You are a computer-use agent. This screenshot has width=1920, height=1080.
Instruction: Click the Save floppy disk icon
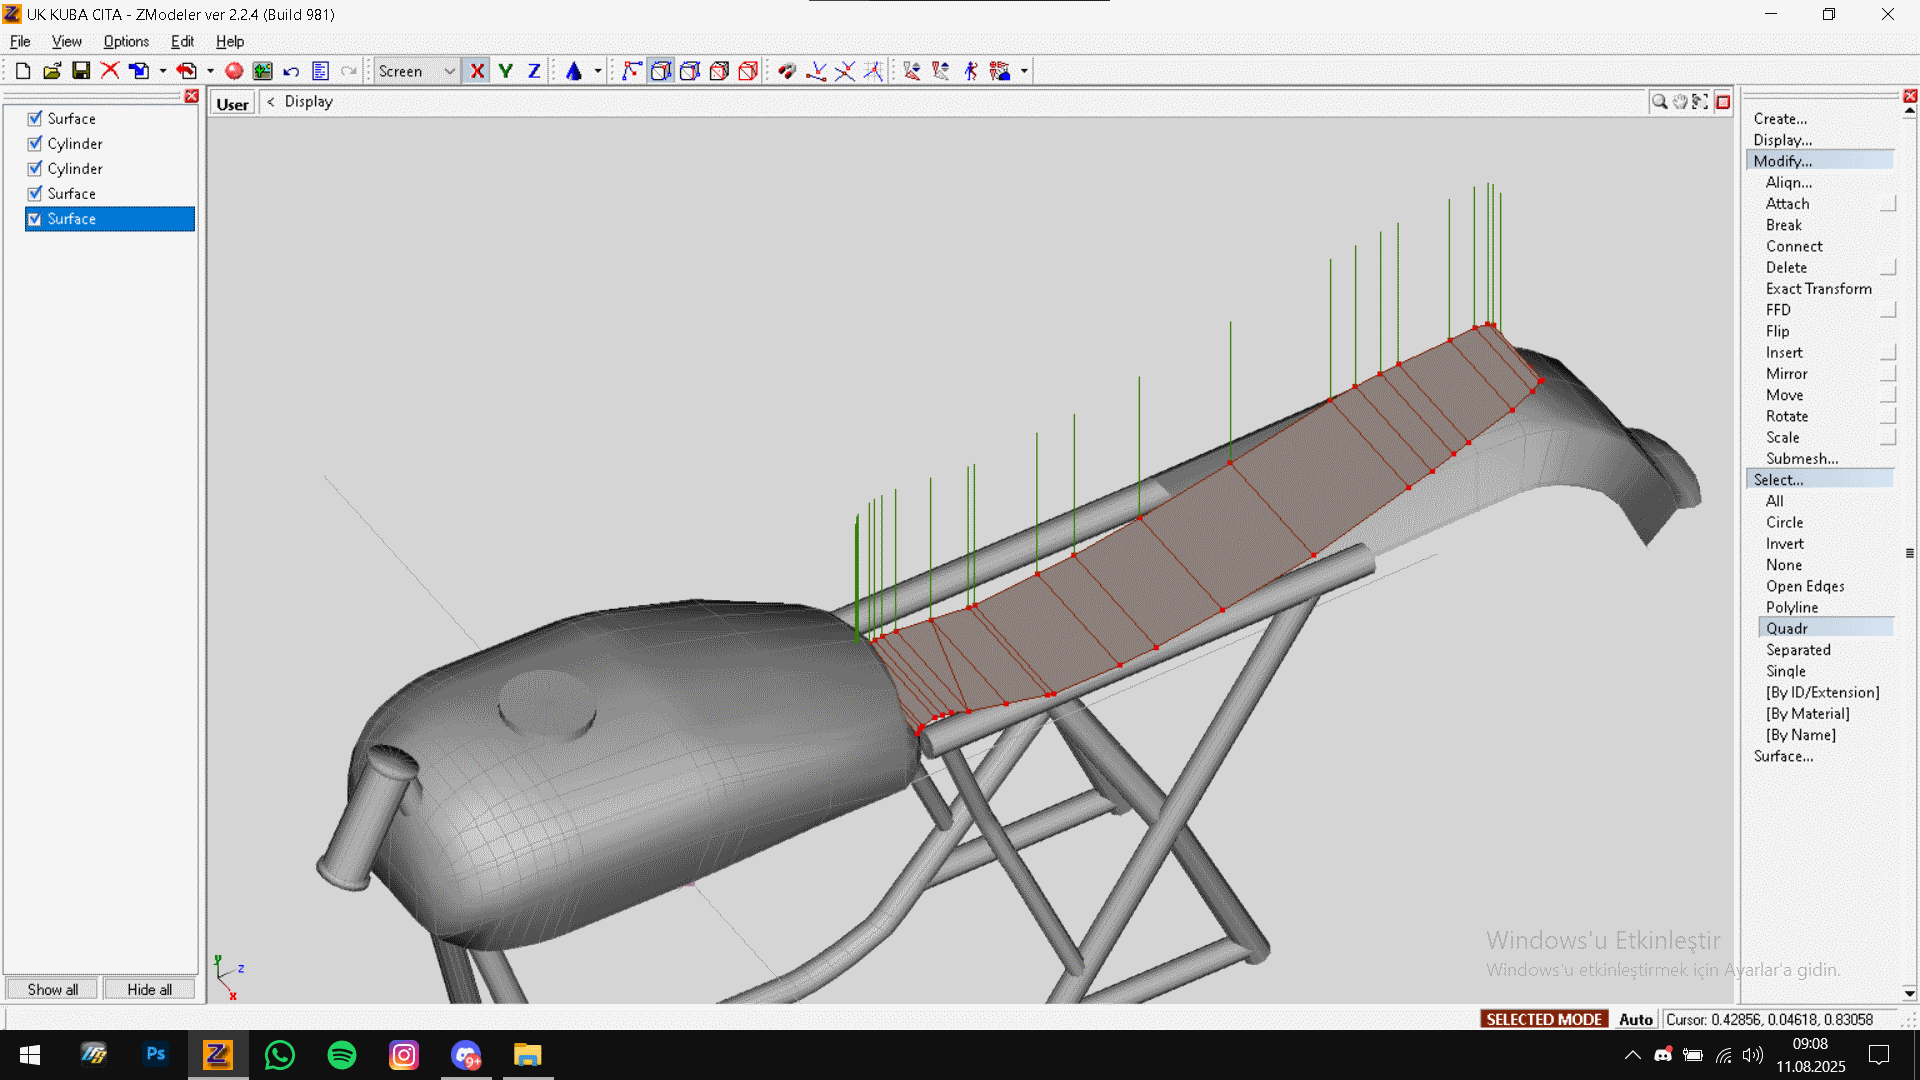(x=81, y=71)
